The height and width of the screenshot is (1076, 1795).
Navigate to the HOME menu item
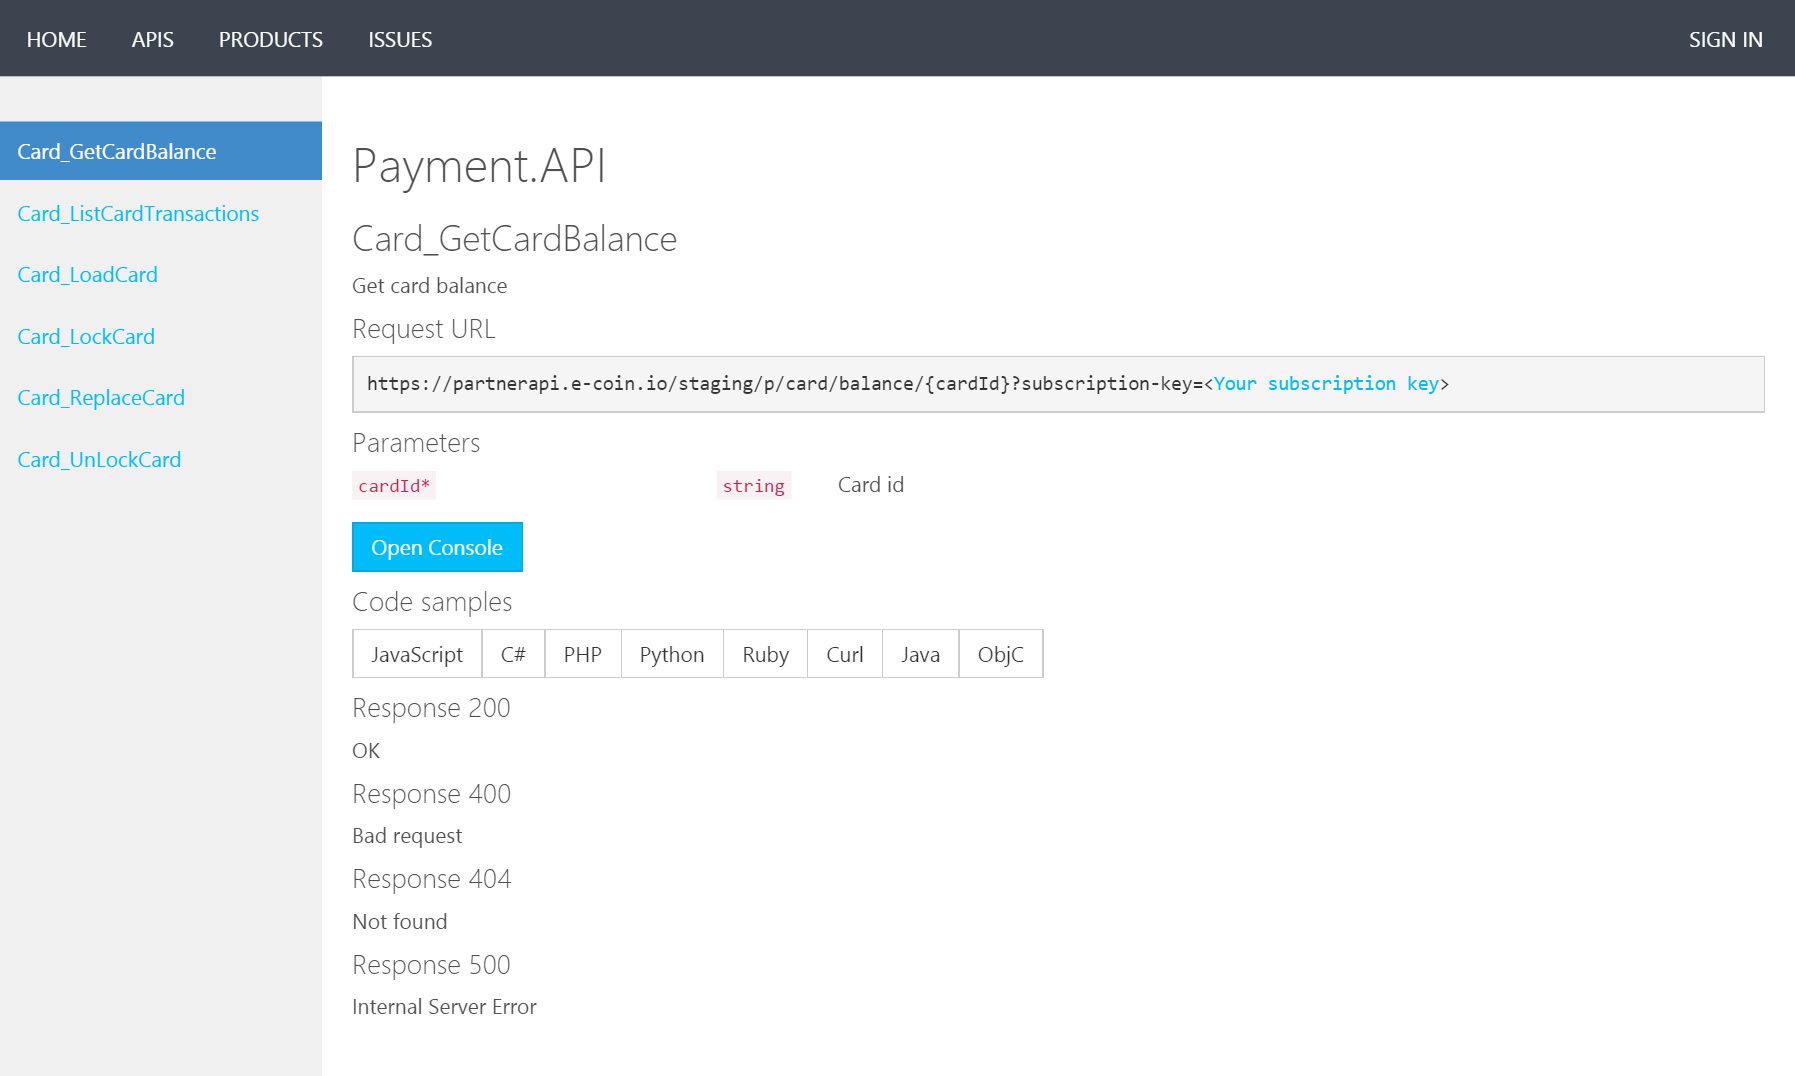point(56,39)
